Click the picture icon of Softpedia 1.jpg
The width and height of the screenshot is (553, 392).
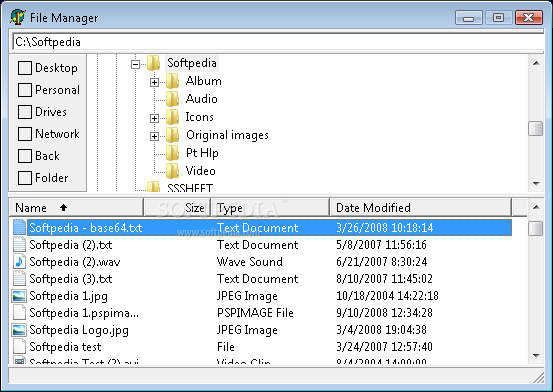19,296
